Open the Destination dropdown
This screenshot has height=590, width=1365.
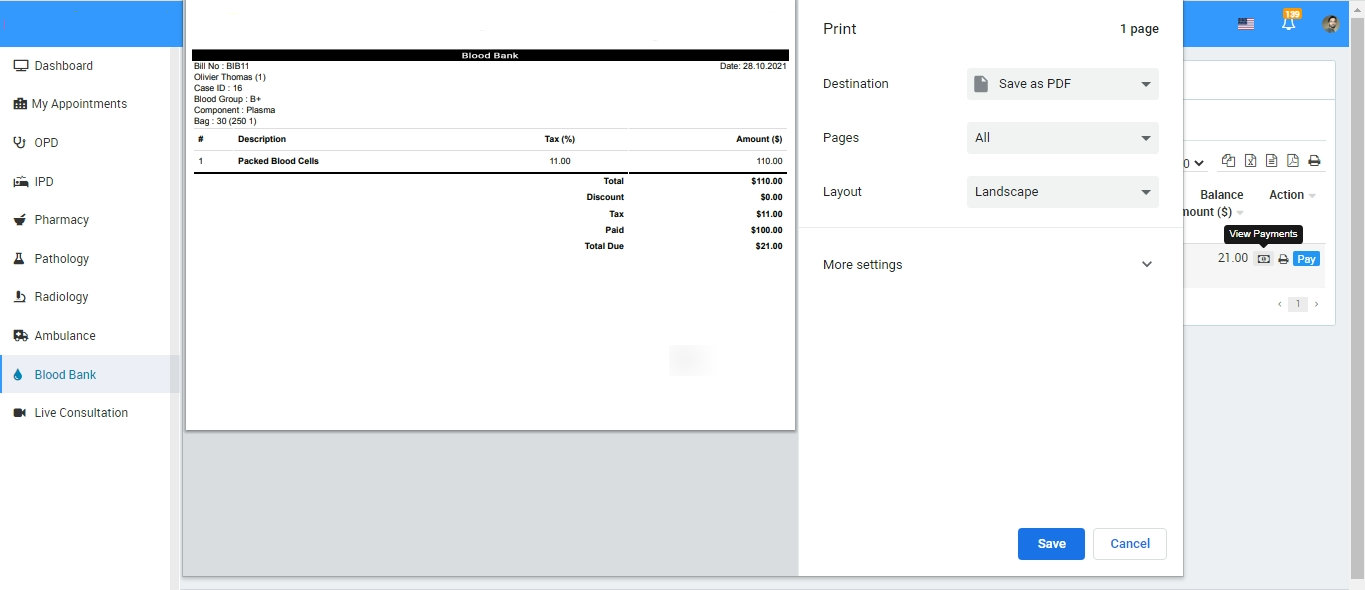pyautogui.click(x=1062, y=84)
